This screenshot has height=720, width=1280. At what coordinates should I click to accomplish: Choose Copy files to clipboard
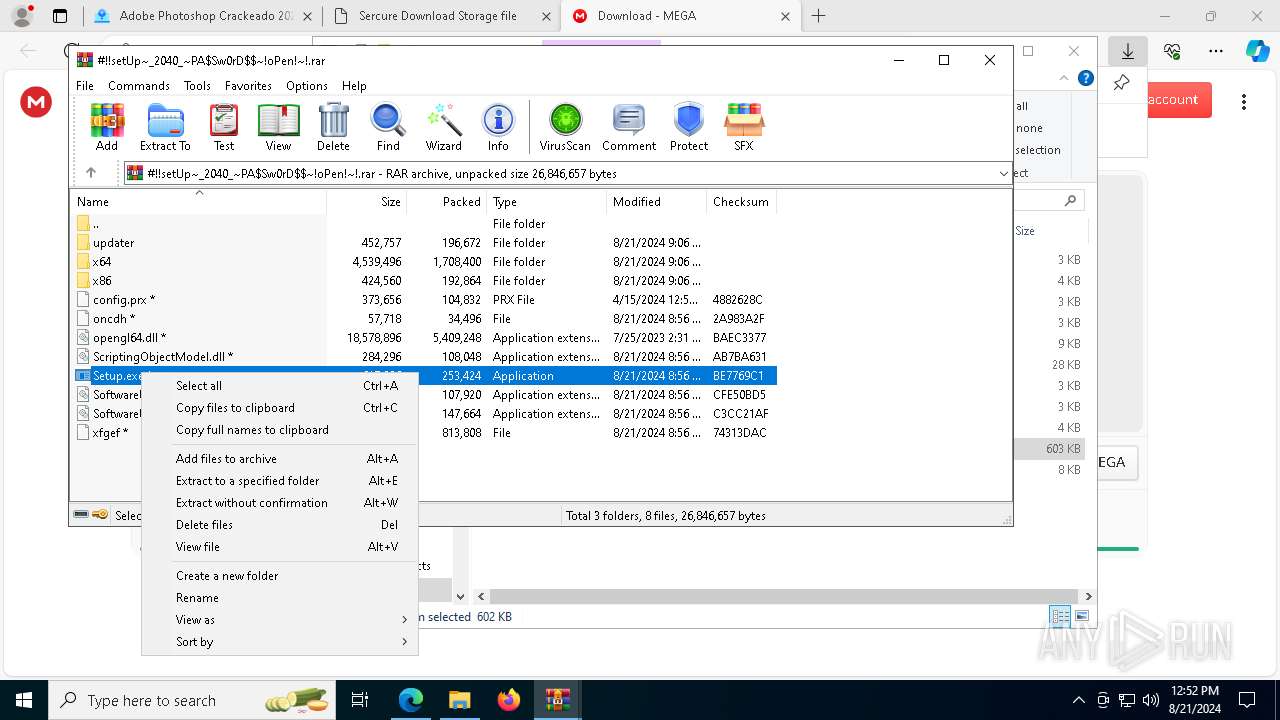click(x=280, y=408)
